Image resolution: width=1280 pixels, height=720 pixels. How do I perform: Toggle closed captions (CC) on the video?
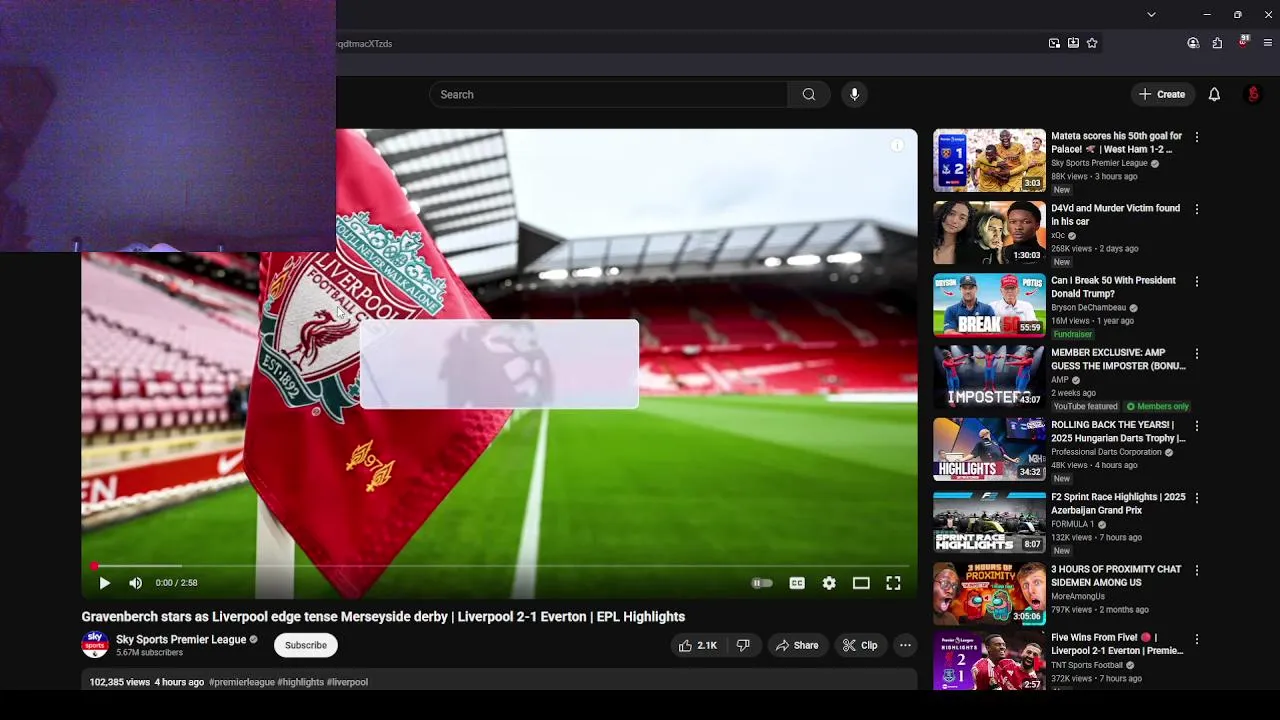797,583
